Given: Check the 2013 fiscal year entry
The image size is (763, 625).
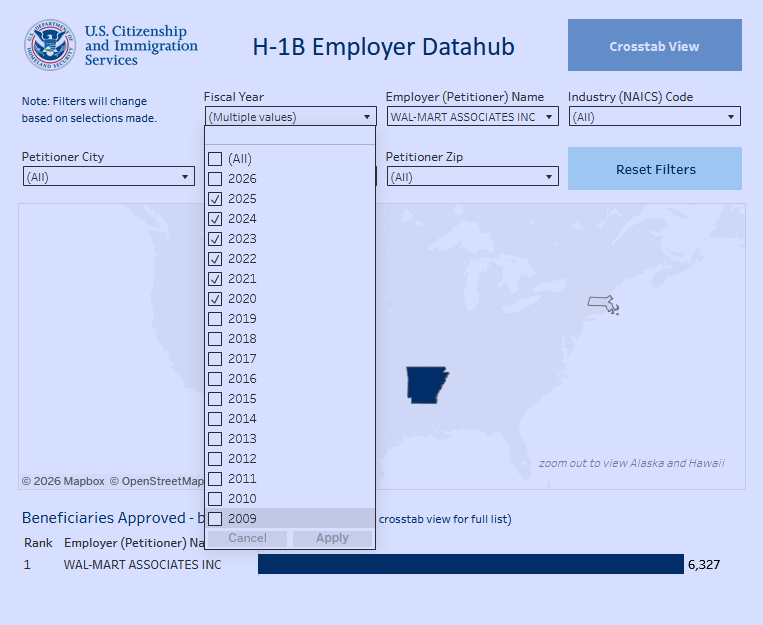Looking at the screenshot, I should pos(215,439).
